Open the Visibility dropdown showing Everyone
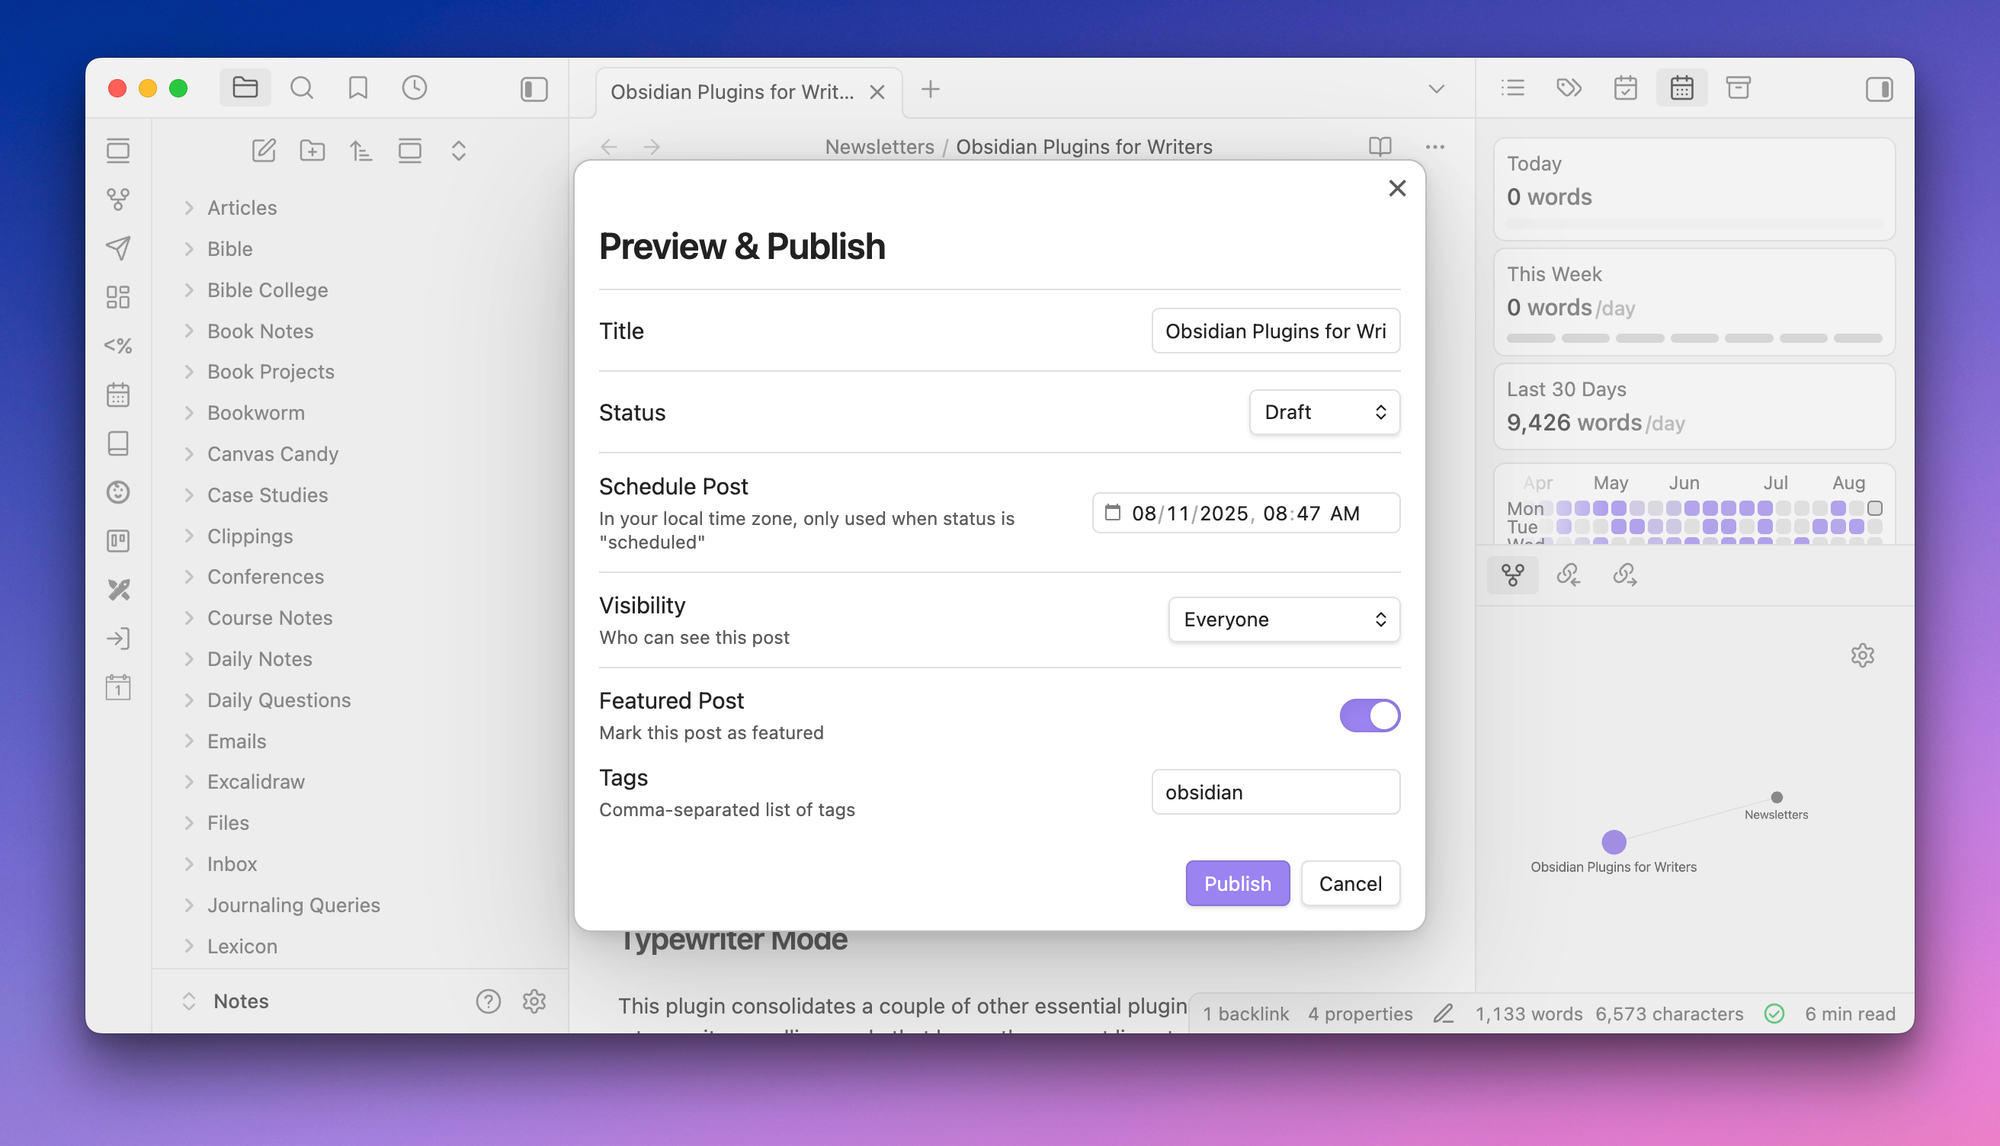The width and height of the screenshot is (2000, 1146). pyautogui.click(x=1284, y=620)
